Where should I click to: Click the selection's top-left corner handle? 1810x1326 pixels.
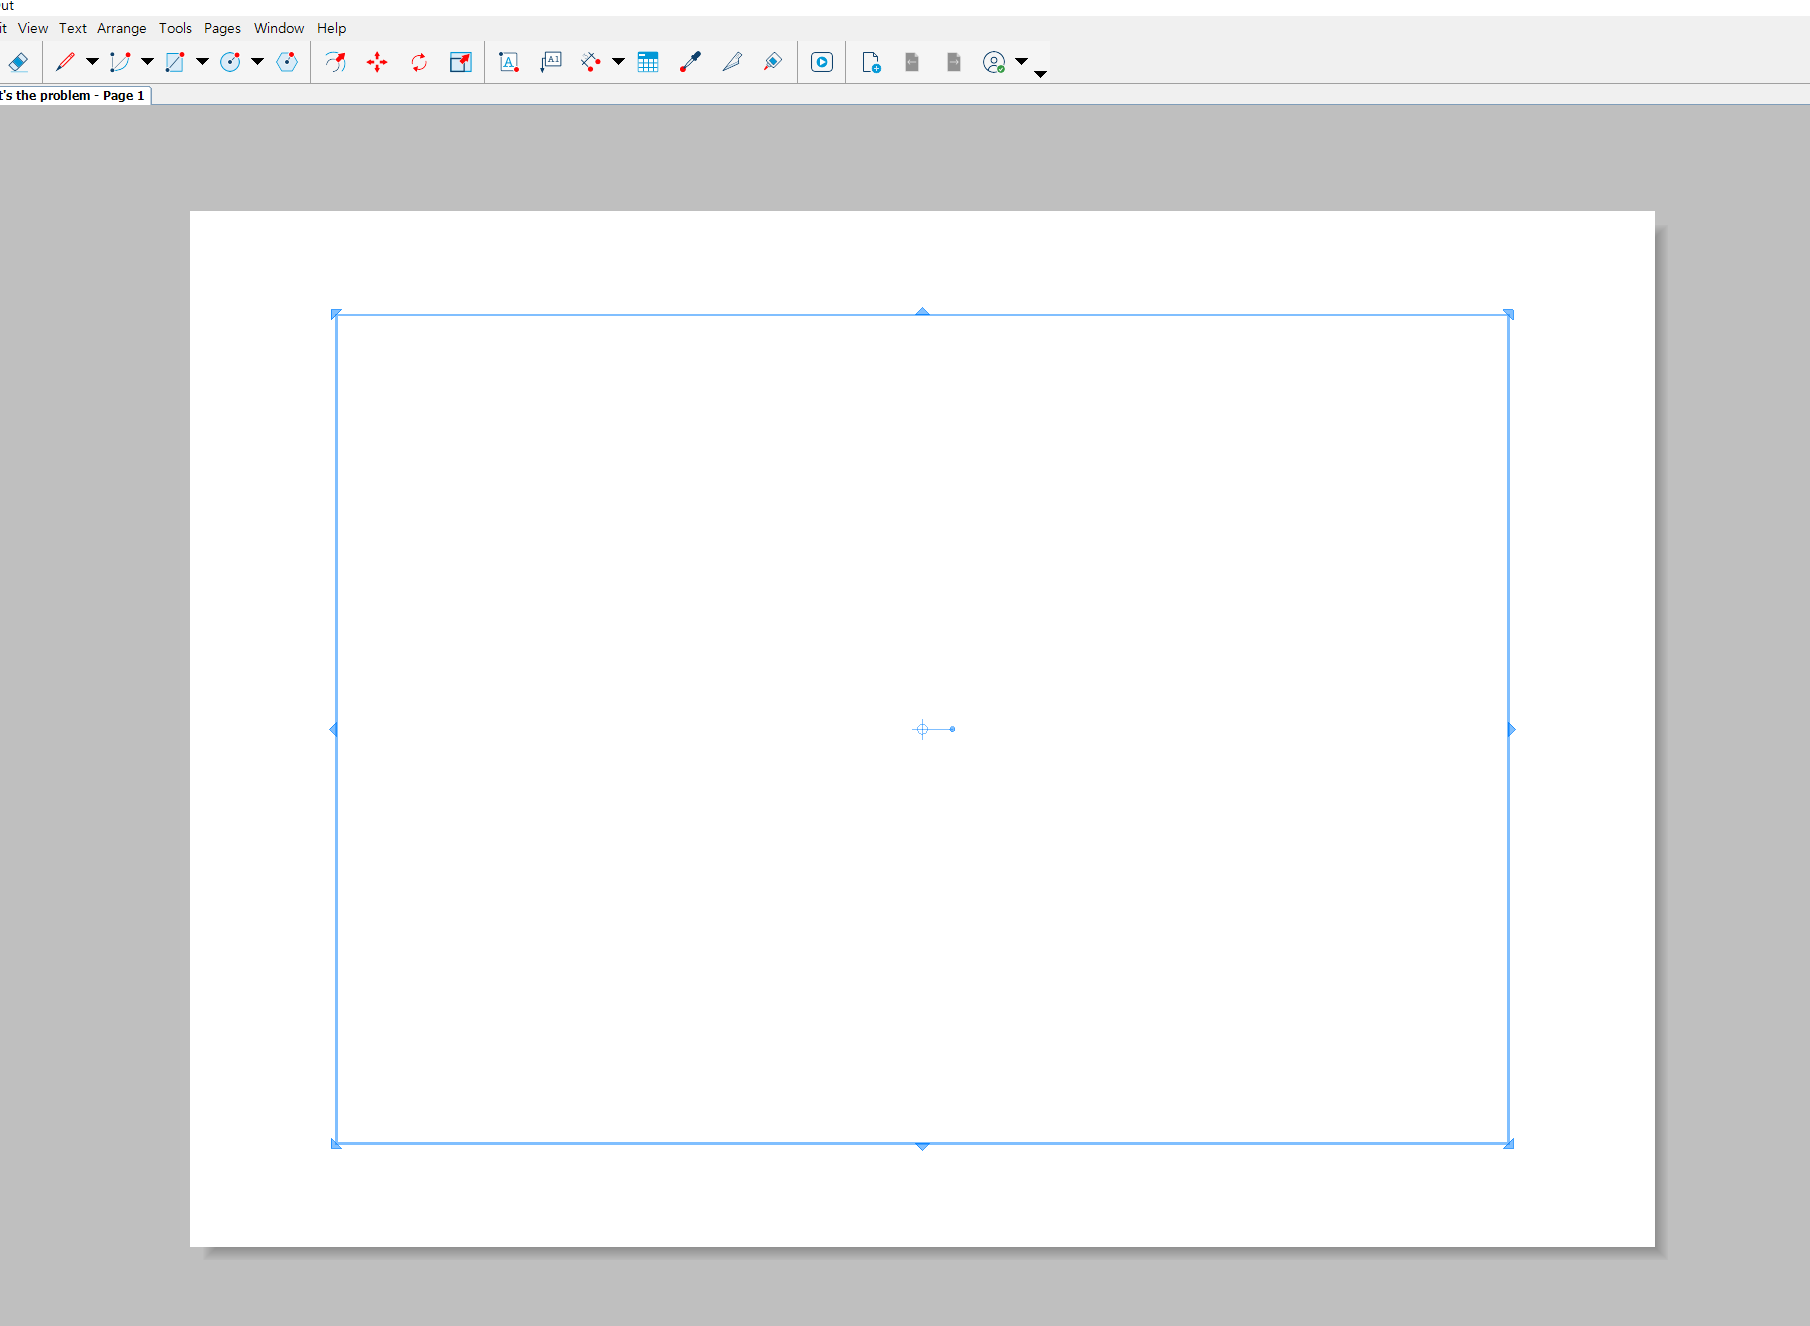tap(336, 315)
